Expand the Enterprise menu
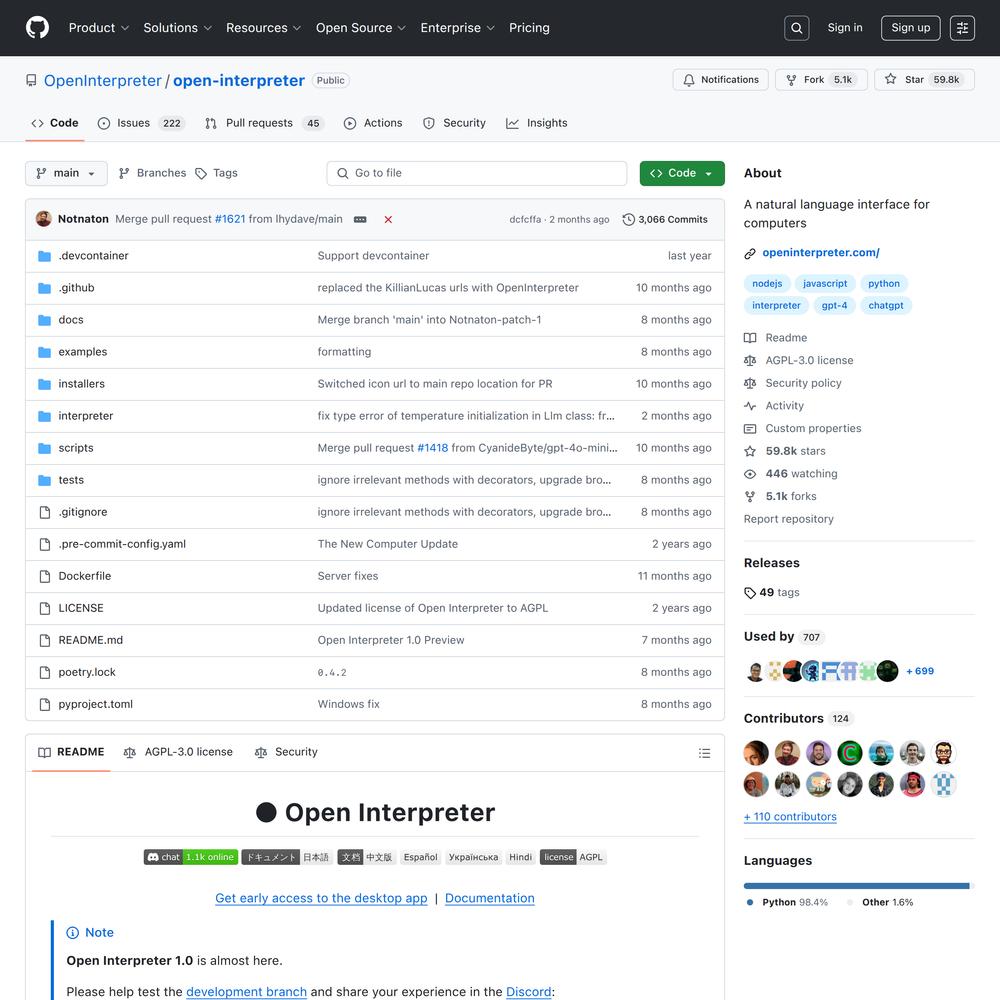This screenshot has width=1000, height=1000. (x=457, y=28)
